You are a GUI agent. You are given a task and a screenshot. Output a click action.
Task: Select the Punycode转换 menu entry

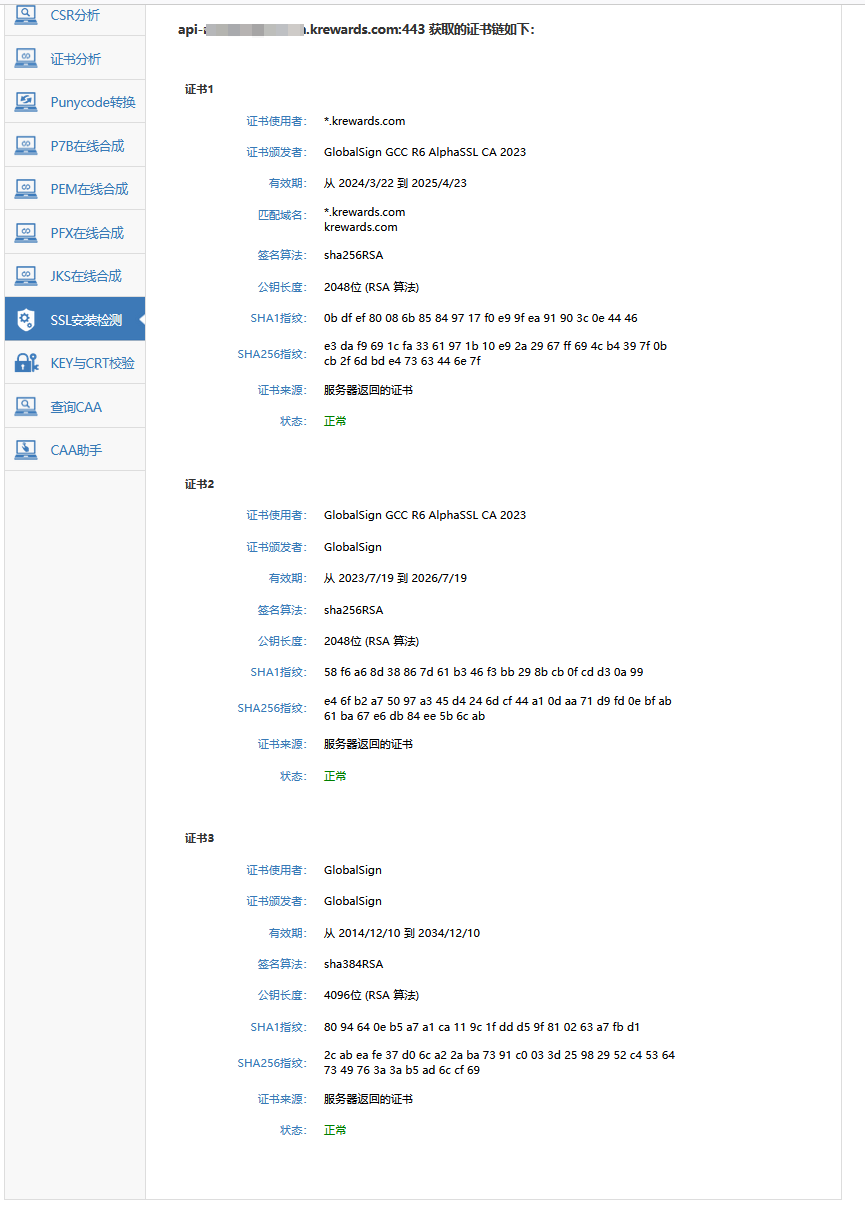[x=75, y=102]
